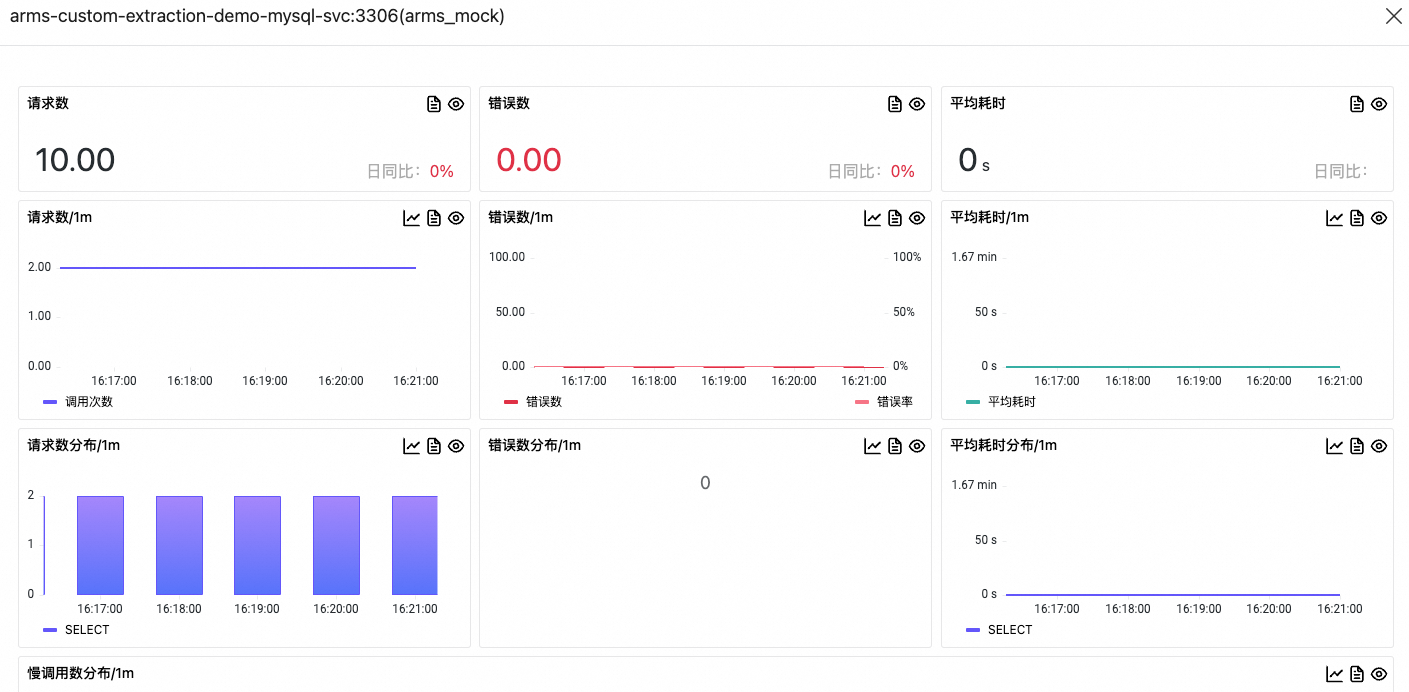1409x692 pixels.
Task: Click chart icon in 错误数/1m panel
Action: pos(872,218)
